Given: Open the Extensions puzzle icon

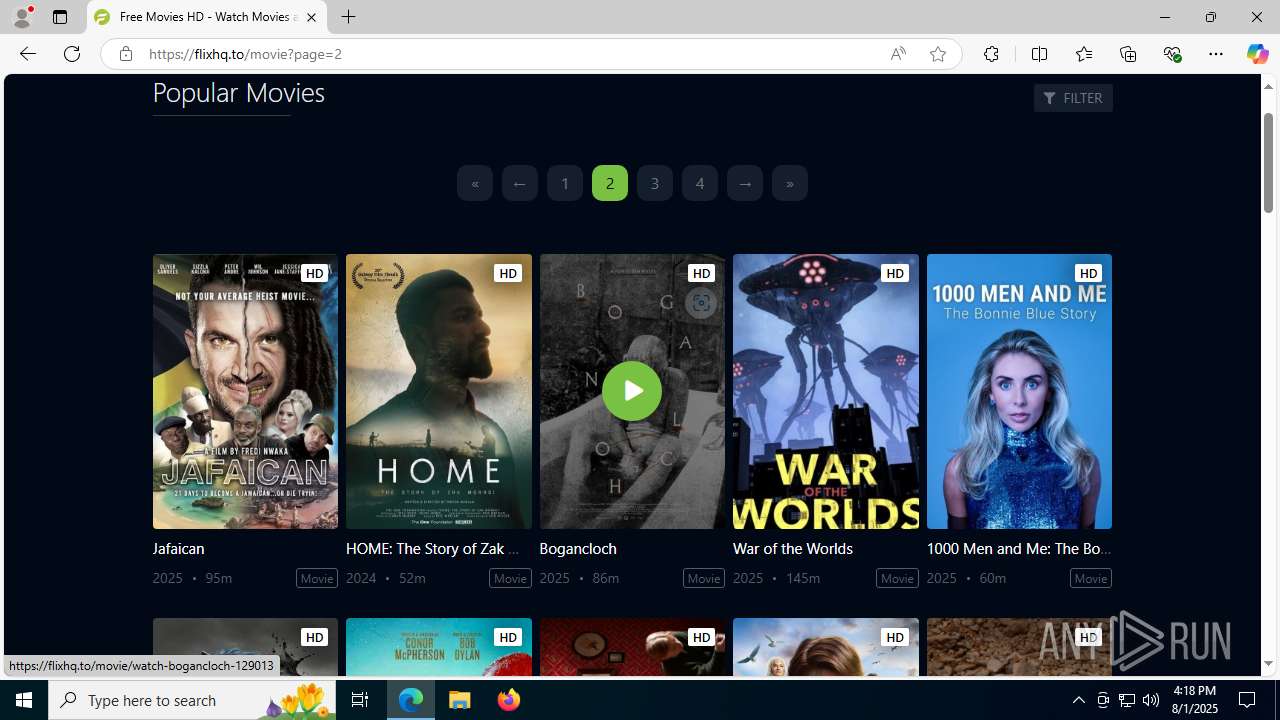Looking at the screenshot, I should (x=991, y=54).
